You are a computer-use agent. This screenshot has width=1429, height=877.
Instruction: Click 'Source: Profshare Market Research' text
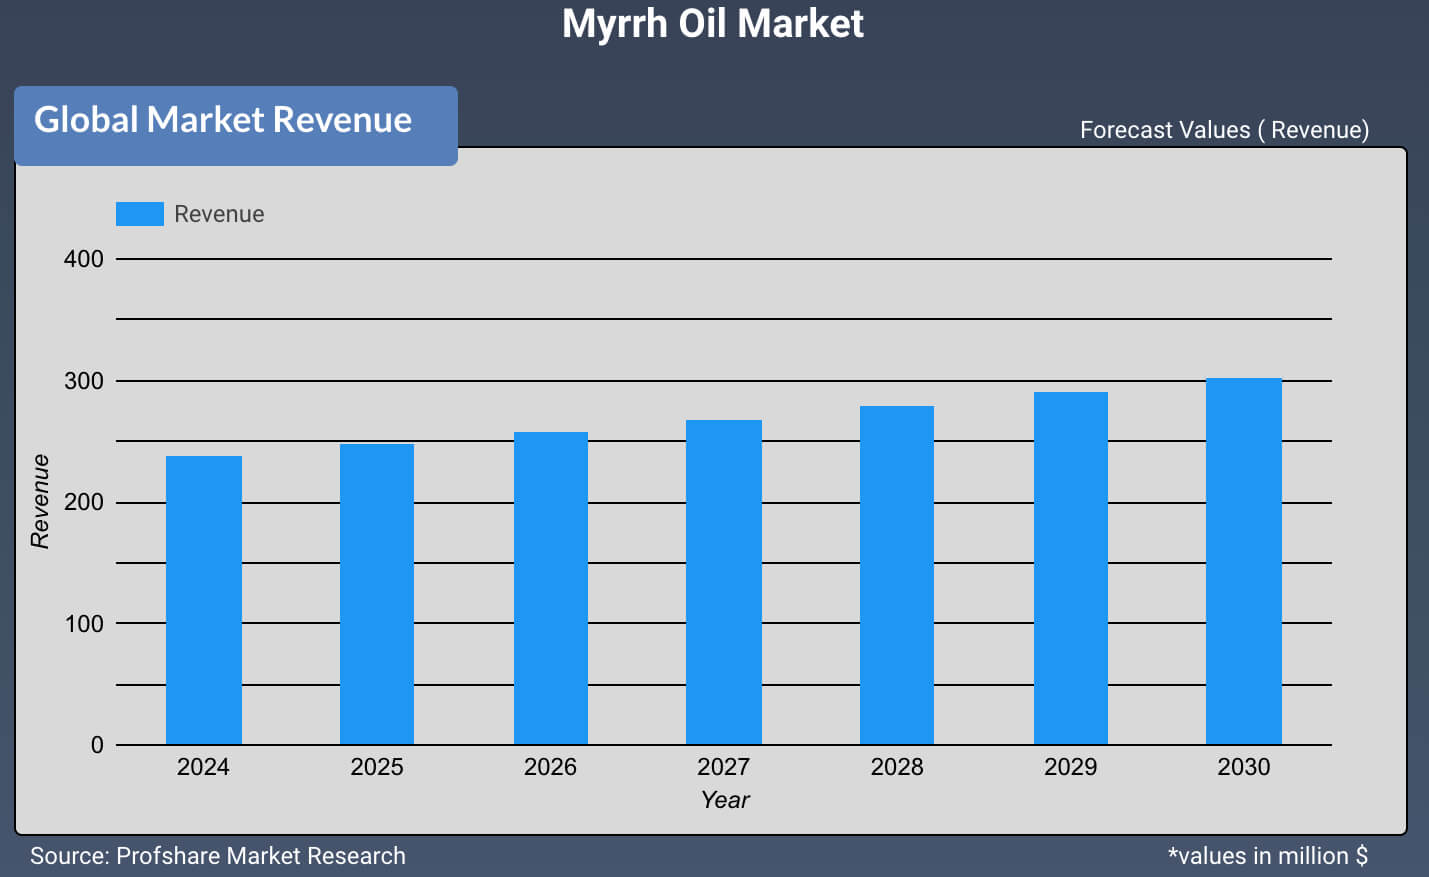pos(218,856)
